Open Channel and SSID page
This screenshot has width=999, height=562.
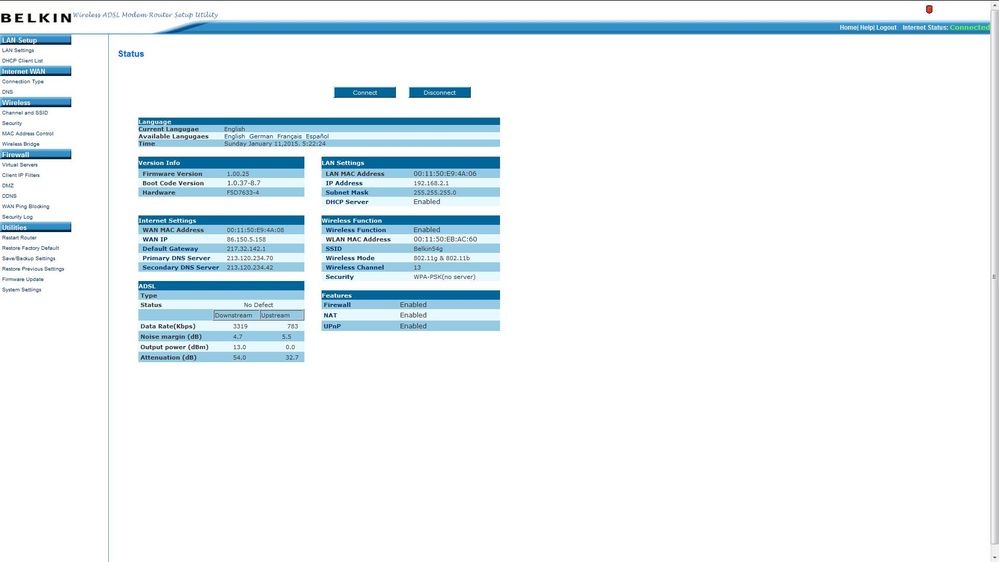coord(25,113)
